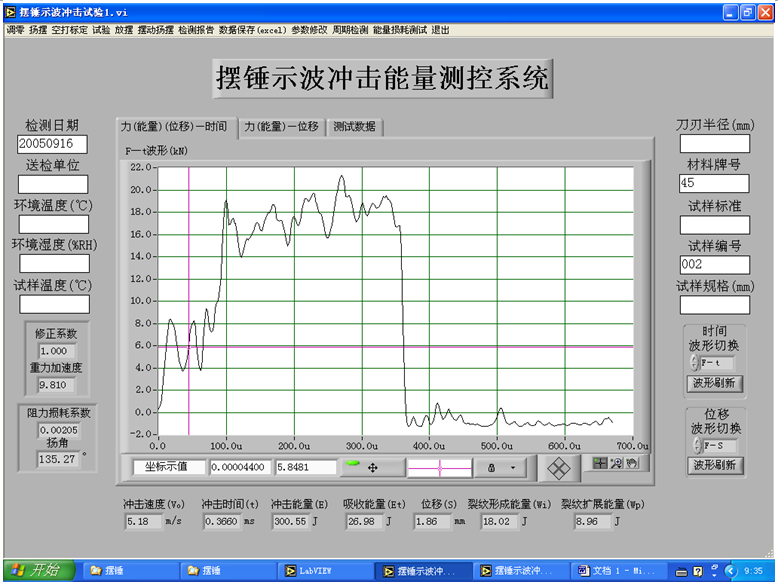Switch to the 力(能量)-位移 tab
Screen dimensions: 778x585
(x=281, y=127)
